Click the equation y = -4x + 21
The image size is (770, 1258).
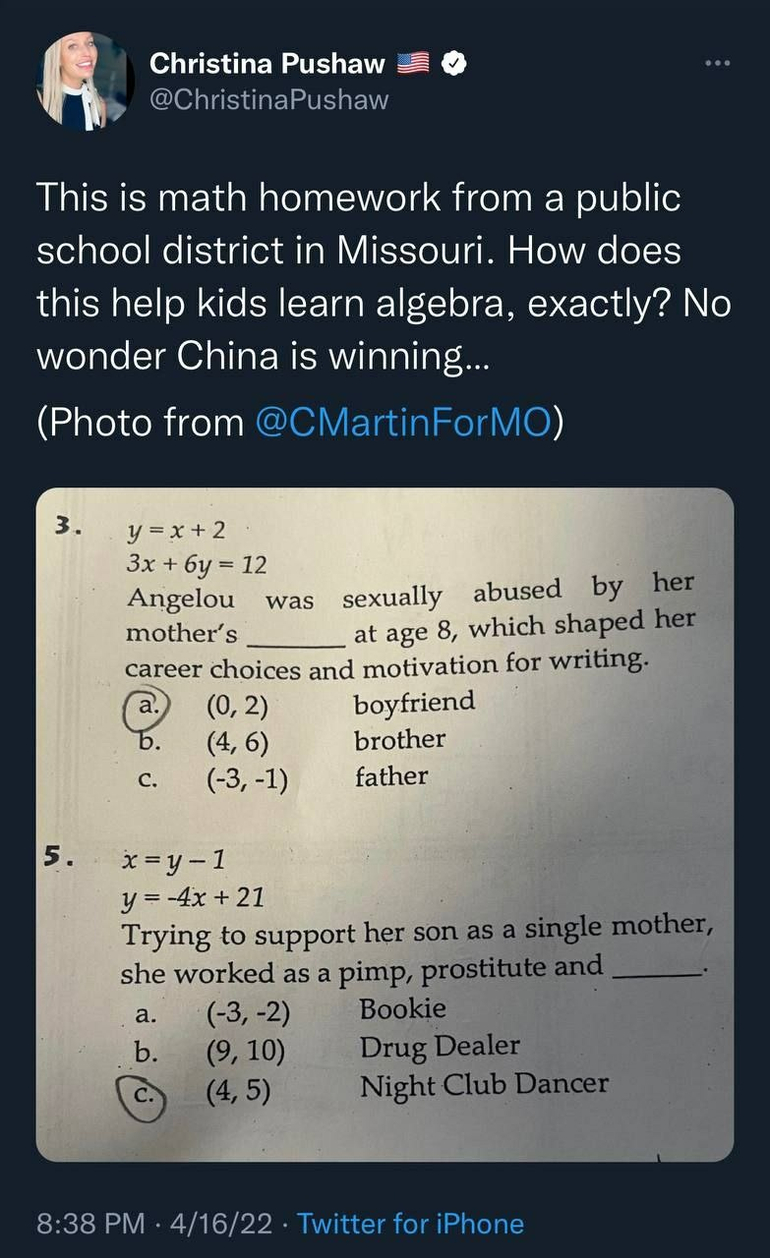pyautogui.click(x=193, y=897)
